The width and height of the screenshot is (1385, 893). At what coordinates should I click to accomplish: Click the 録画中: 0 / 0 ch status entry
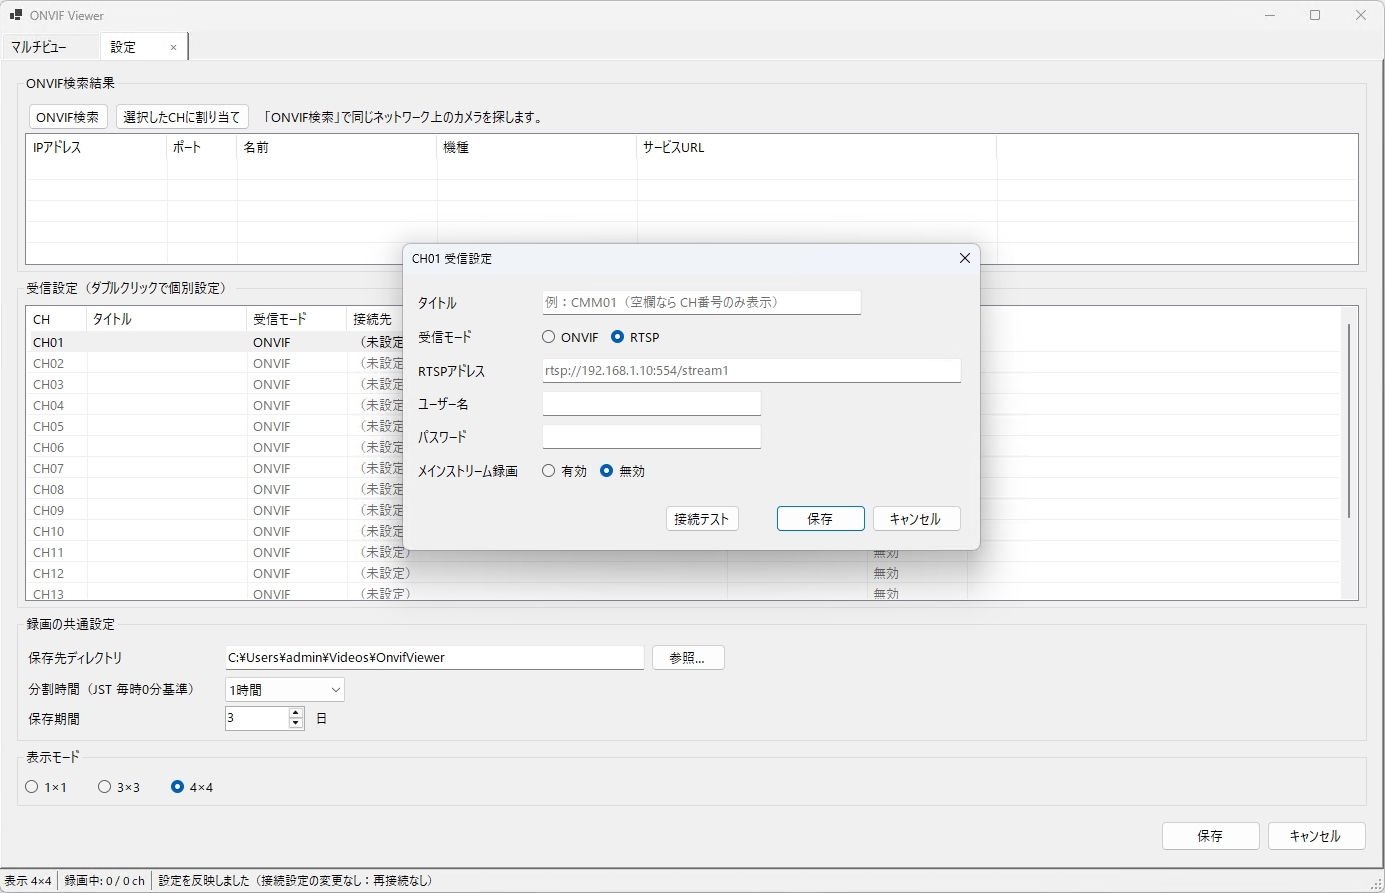[105, 881]
